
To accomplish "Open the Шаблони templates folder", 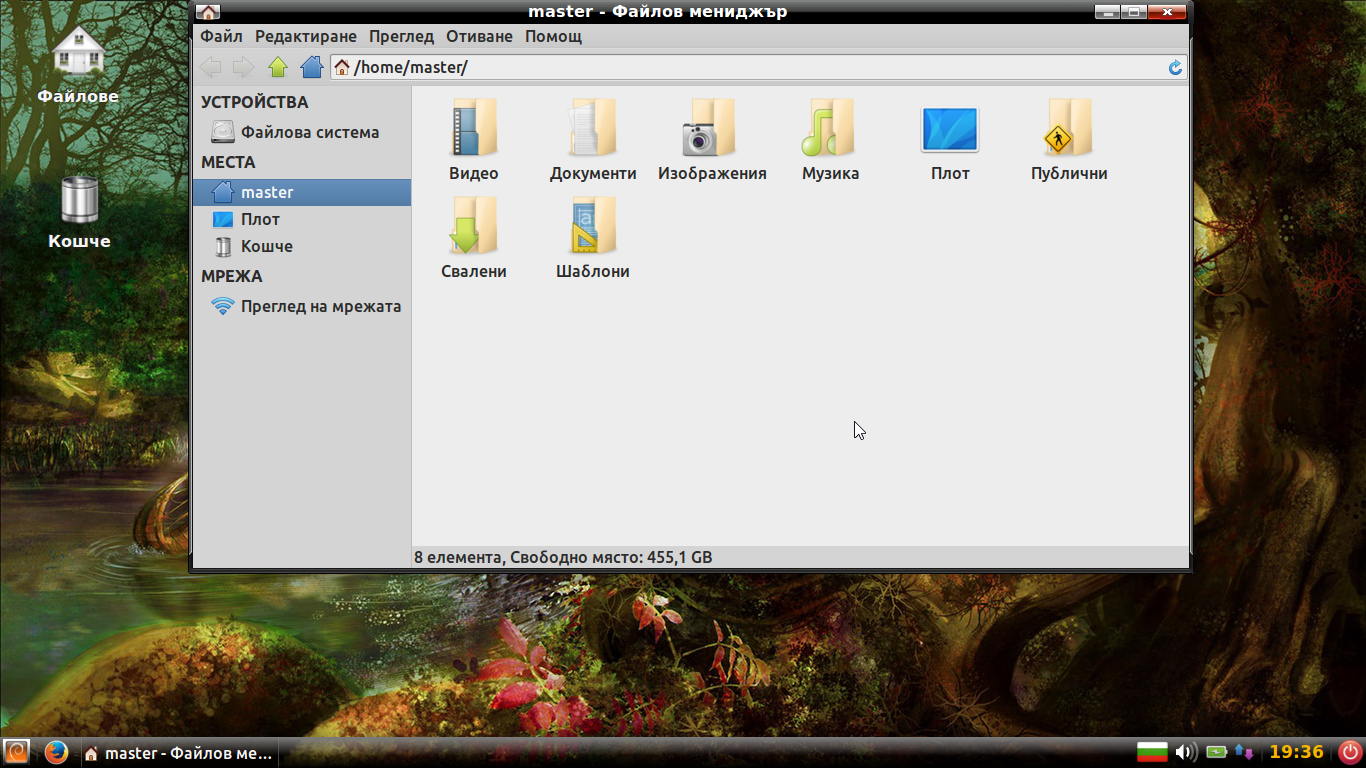I will [593, 238].
